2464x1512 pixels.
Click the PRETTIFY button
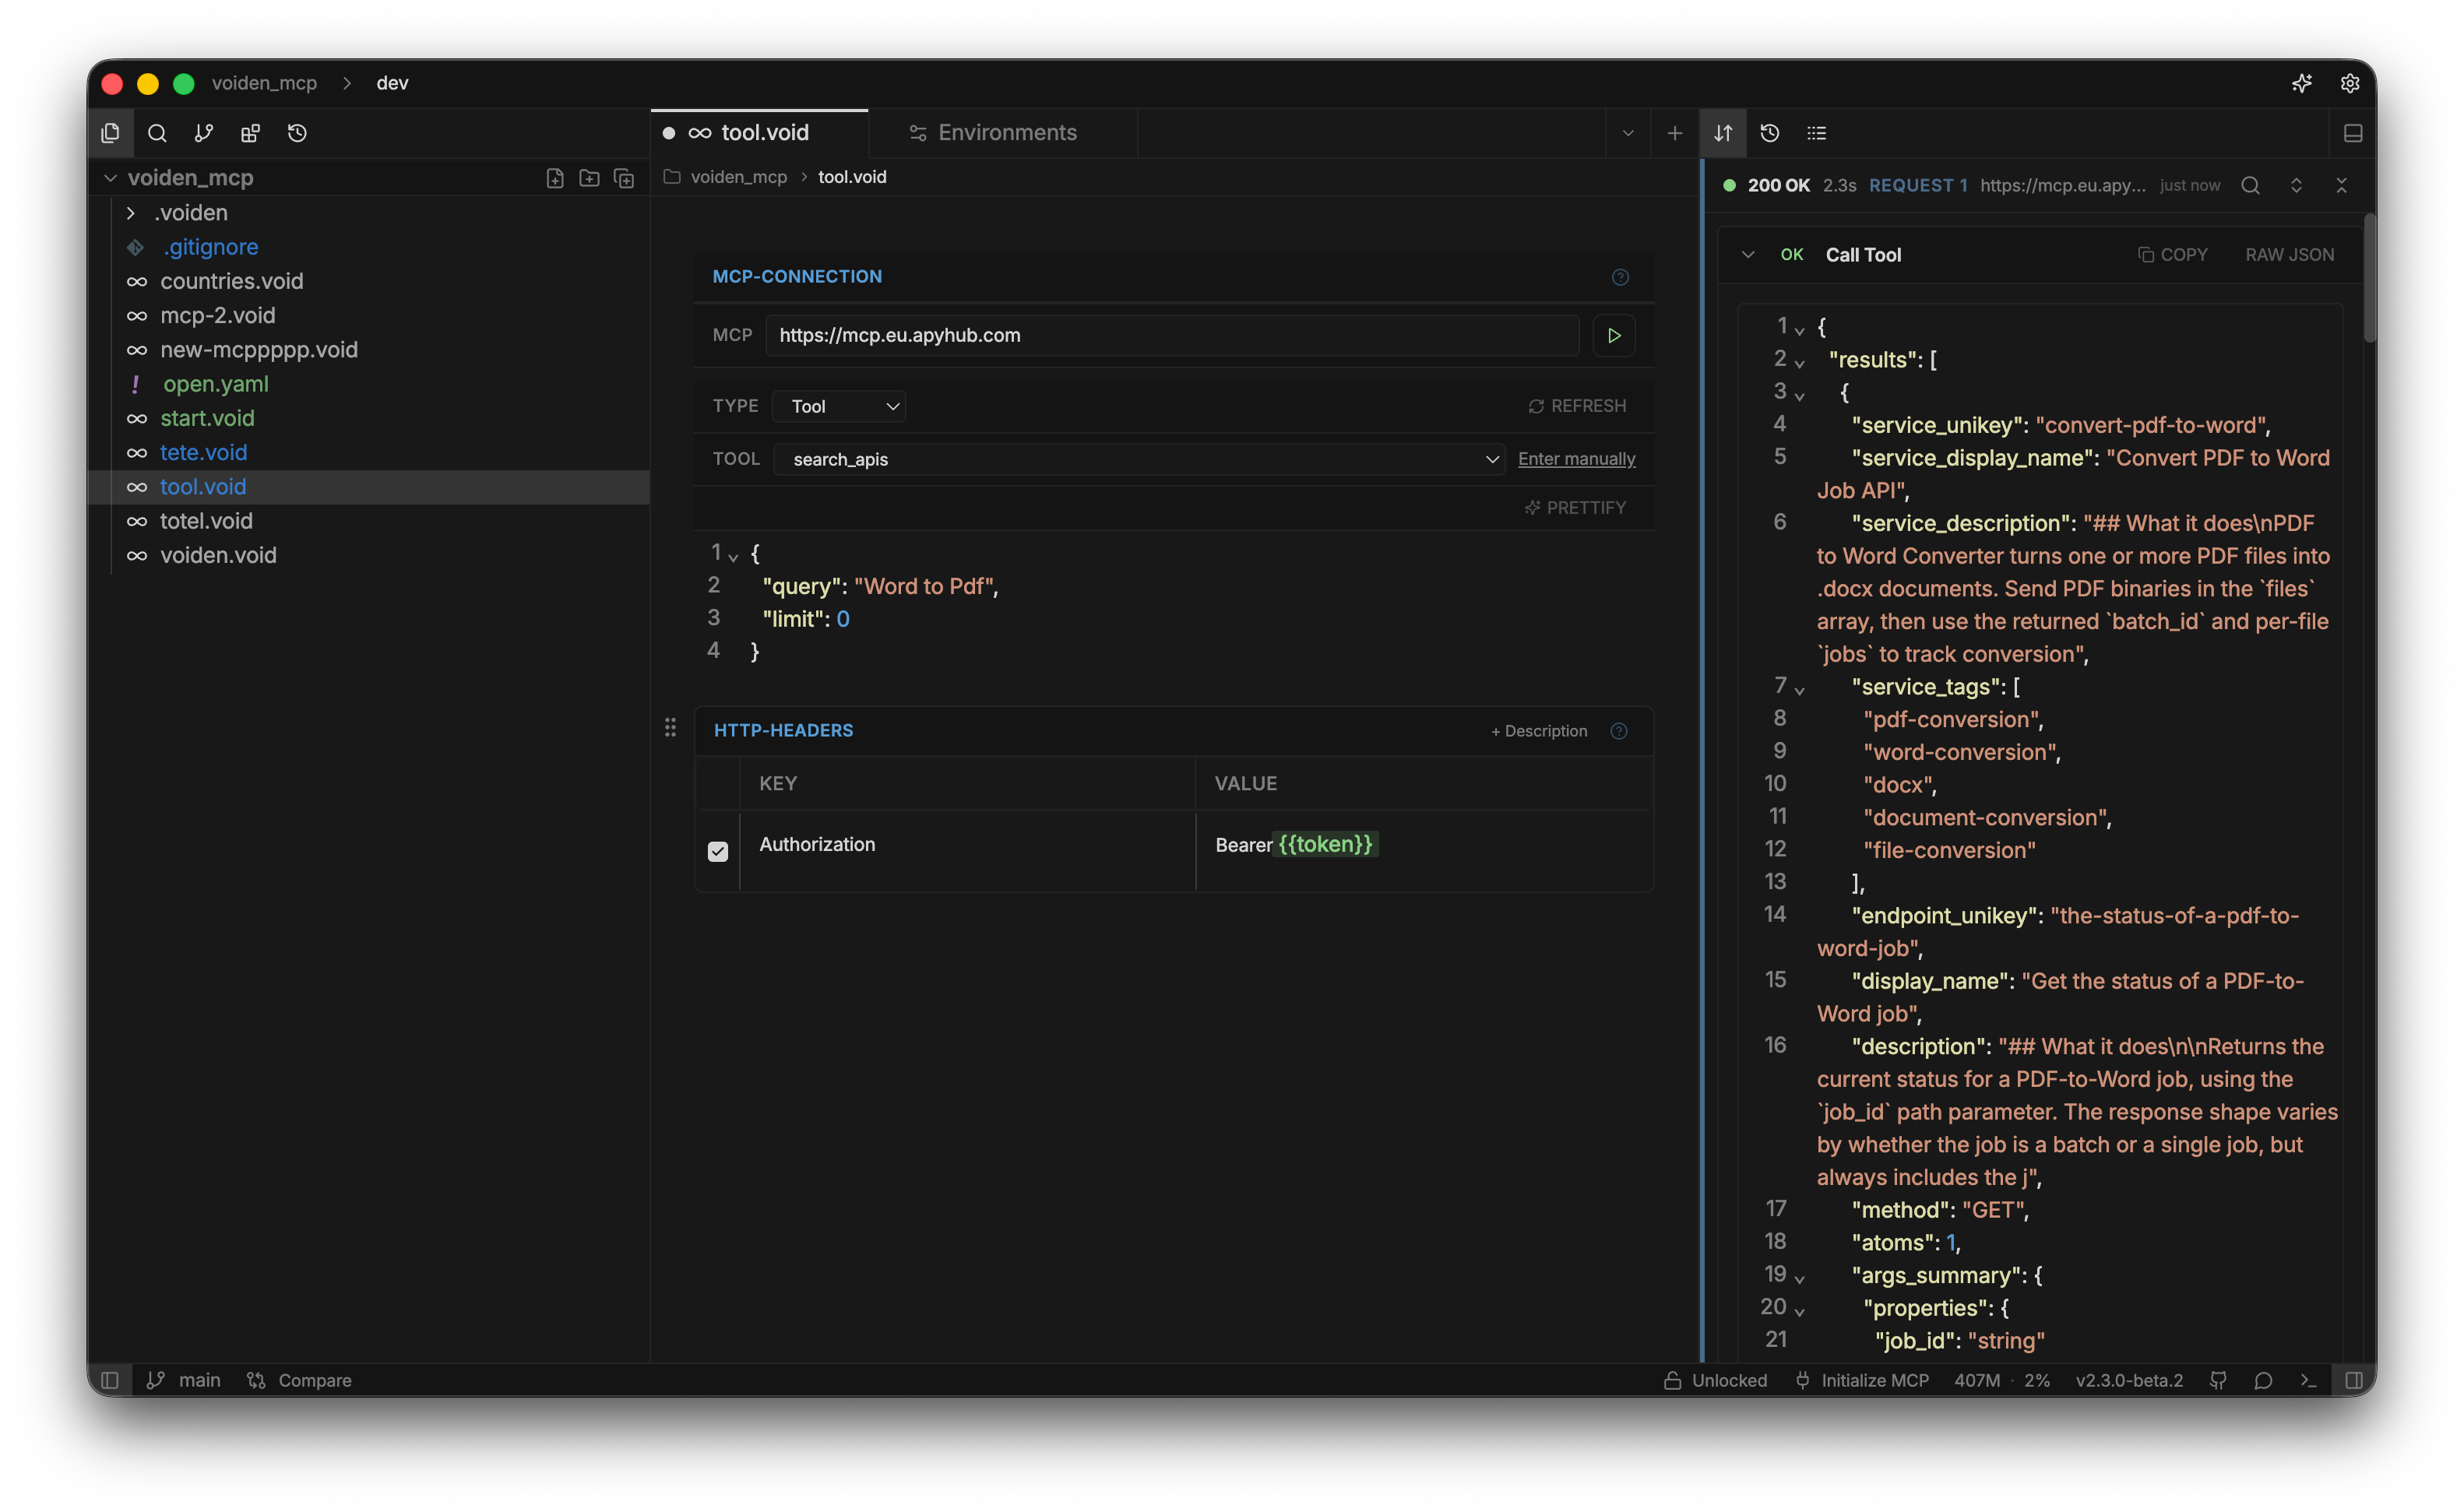(x=1575, y=508)
